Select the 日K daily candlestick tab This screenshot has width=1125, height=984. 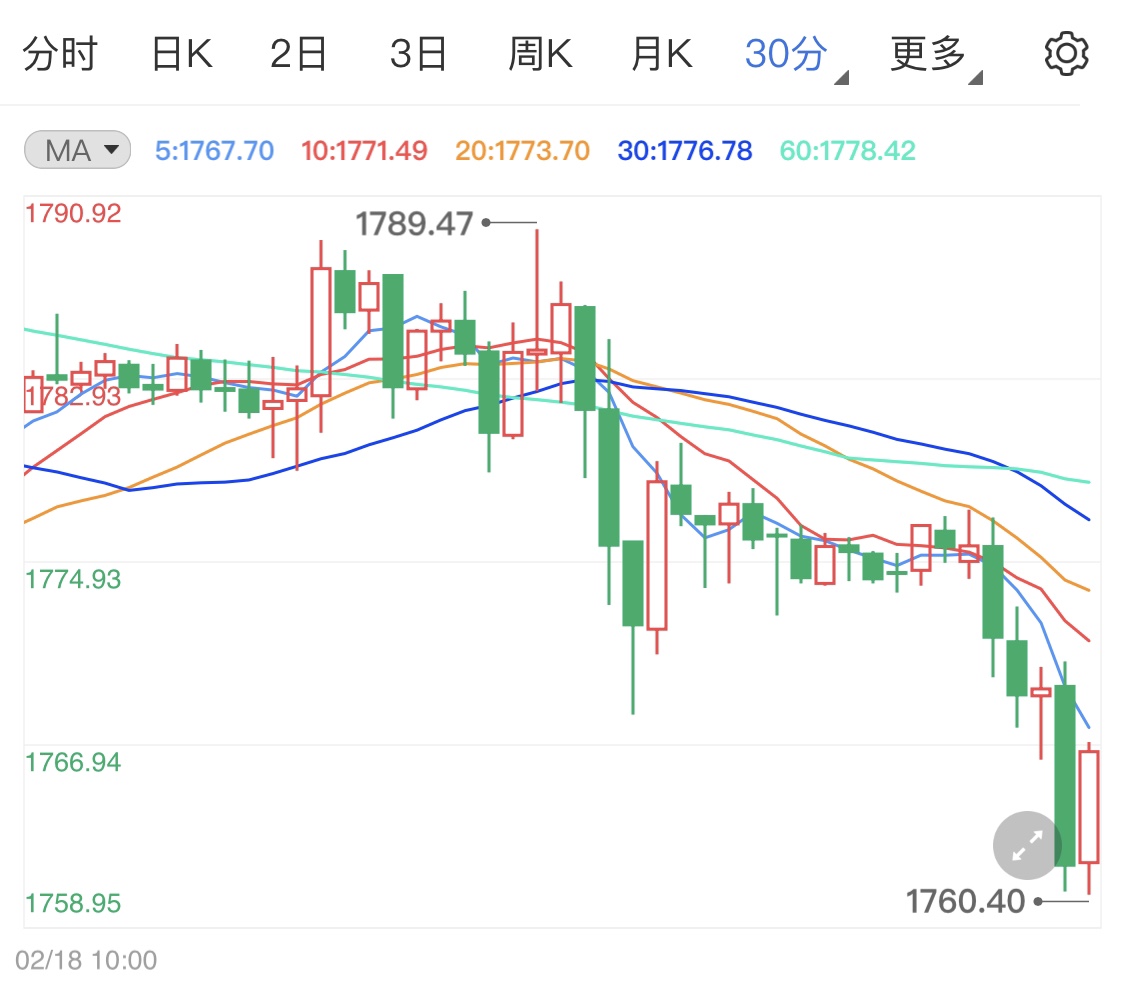(182, 54)
